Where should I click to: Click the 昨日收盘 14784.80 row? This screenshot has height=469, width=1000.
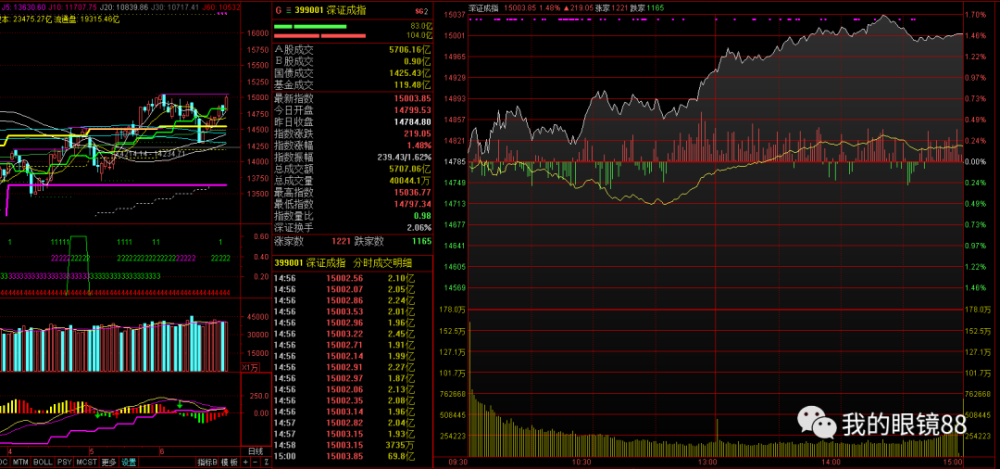[353, 121]
